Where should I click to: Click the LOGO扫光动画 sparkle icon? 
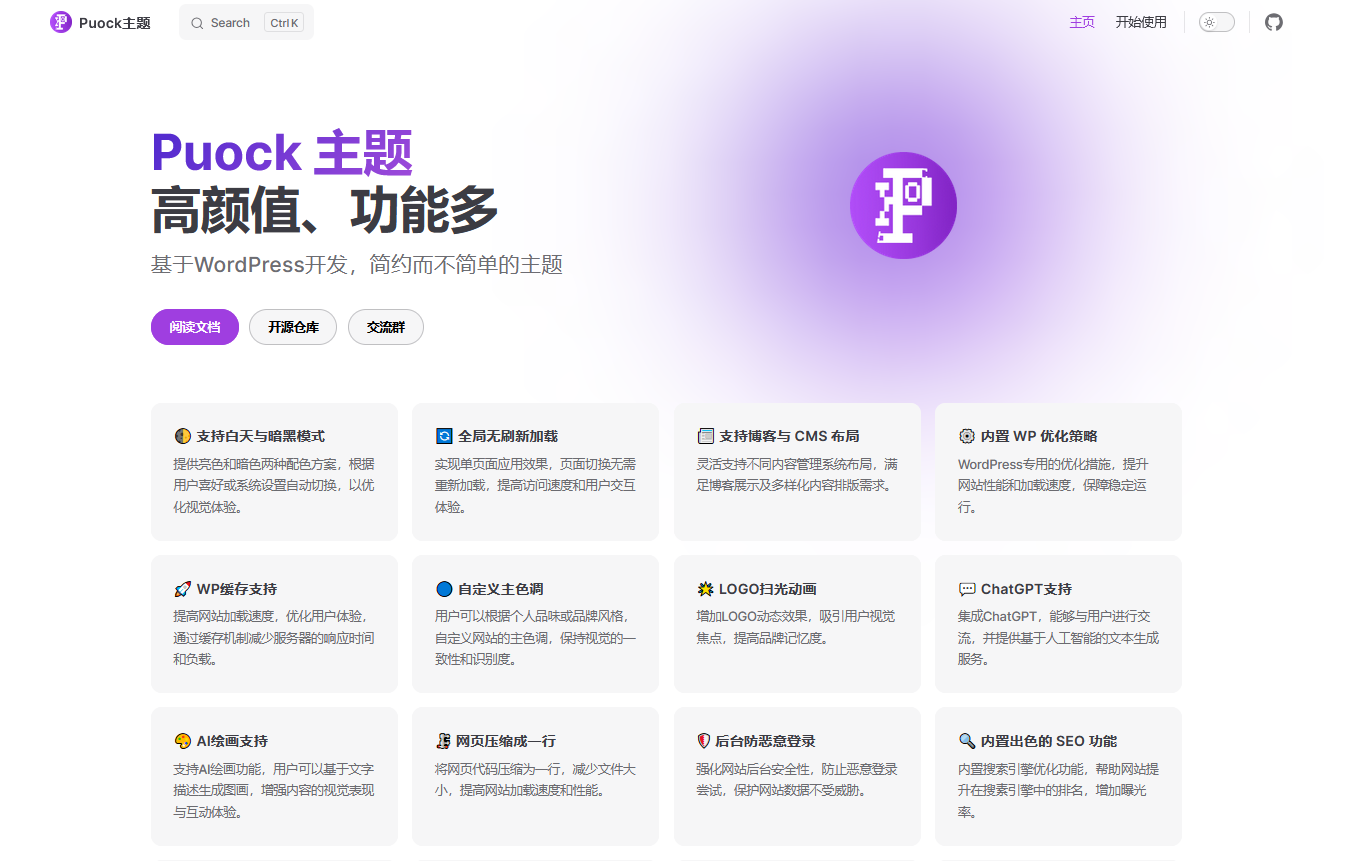705,588
